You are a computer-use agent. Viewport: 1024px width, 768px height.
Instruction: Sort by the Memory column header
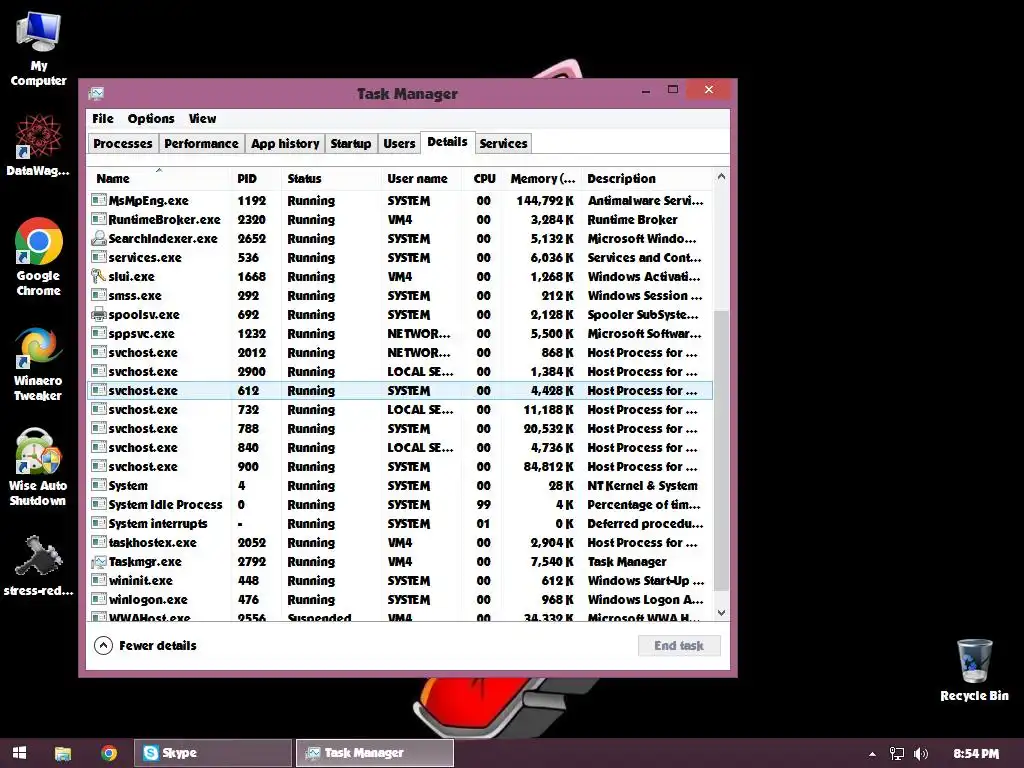click(x=542, y=178)
